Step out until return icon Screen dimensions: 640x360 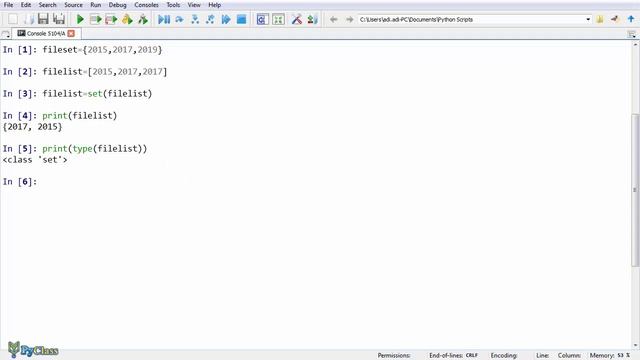point(210,19)
